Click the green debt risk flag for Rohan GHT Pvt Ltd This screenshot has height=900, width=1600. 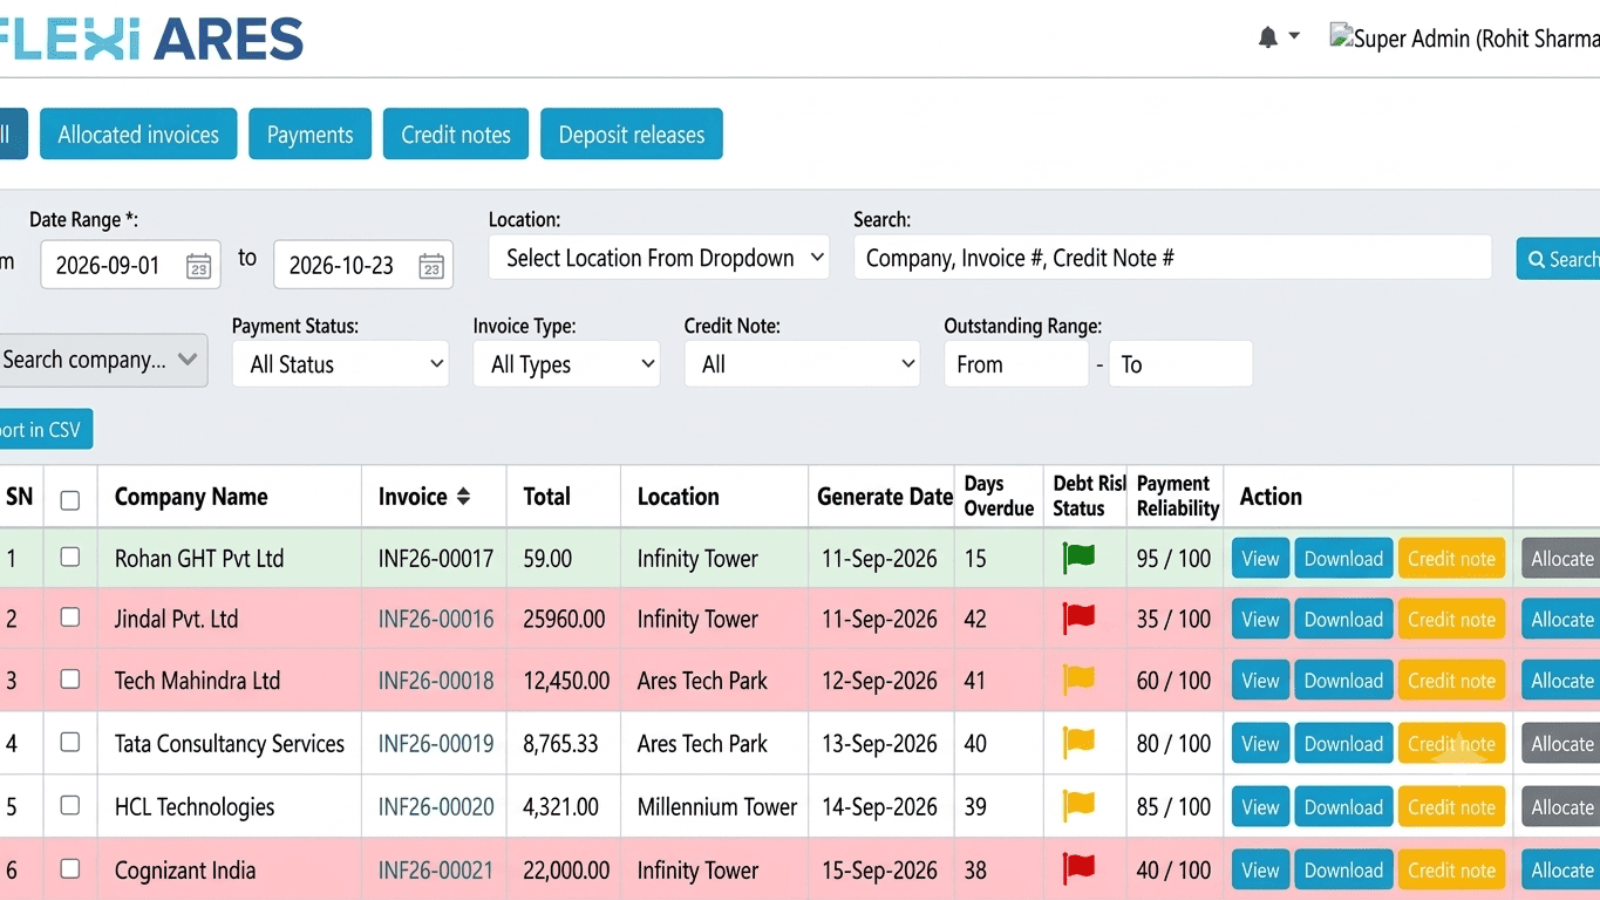pos(1078,557)
